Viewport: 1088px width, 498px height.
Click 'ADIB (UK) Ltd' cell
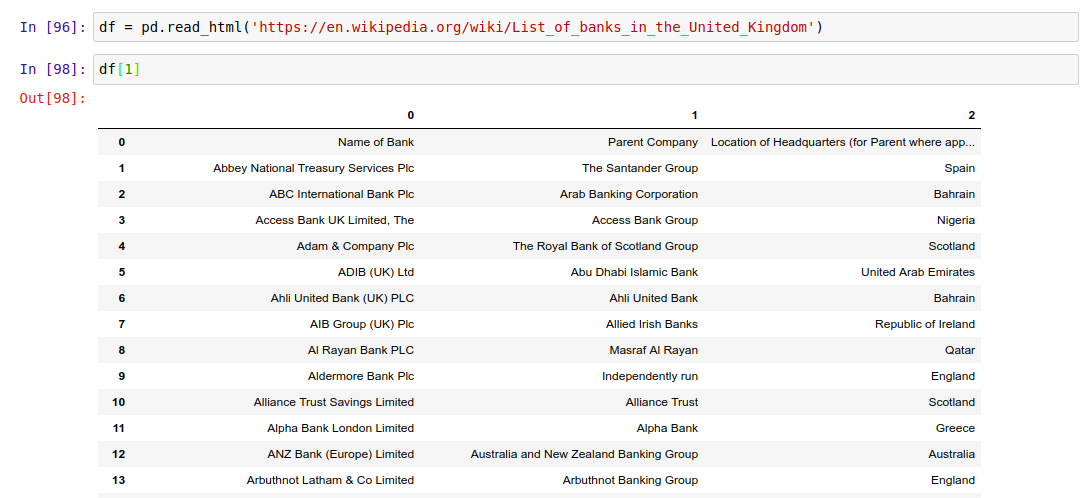[376, 272]
